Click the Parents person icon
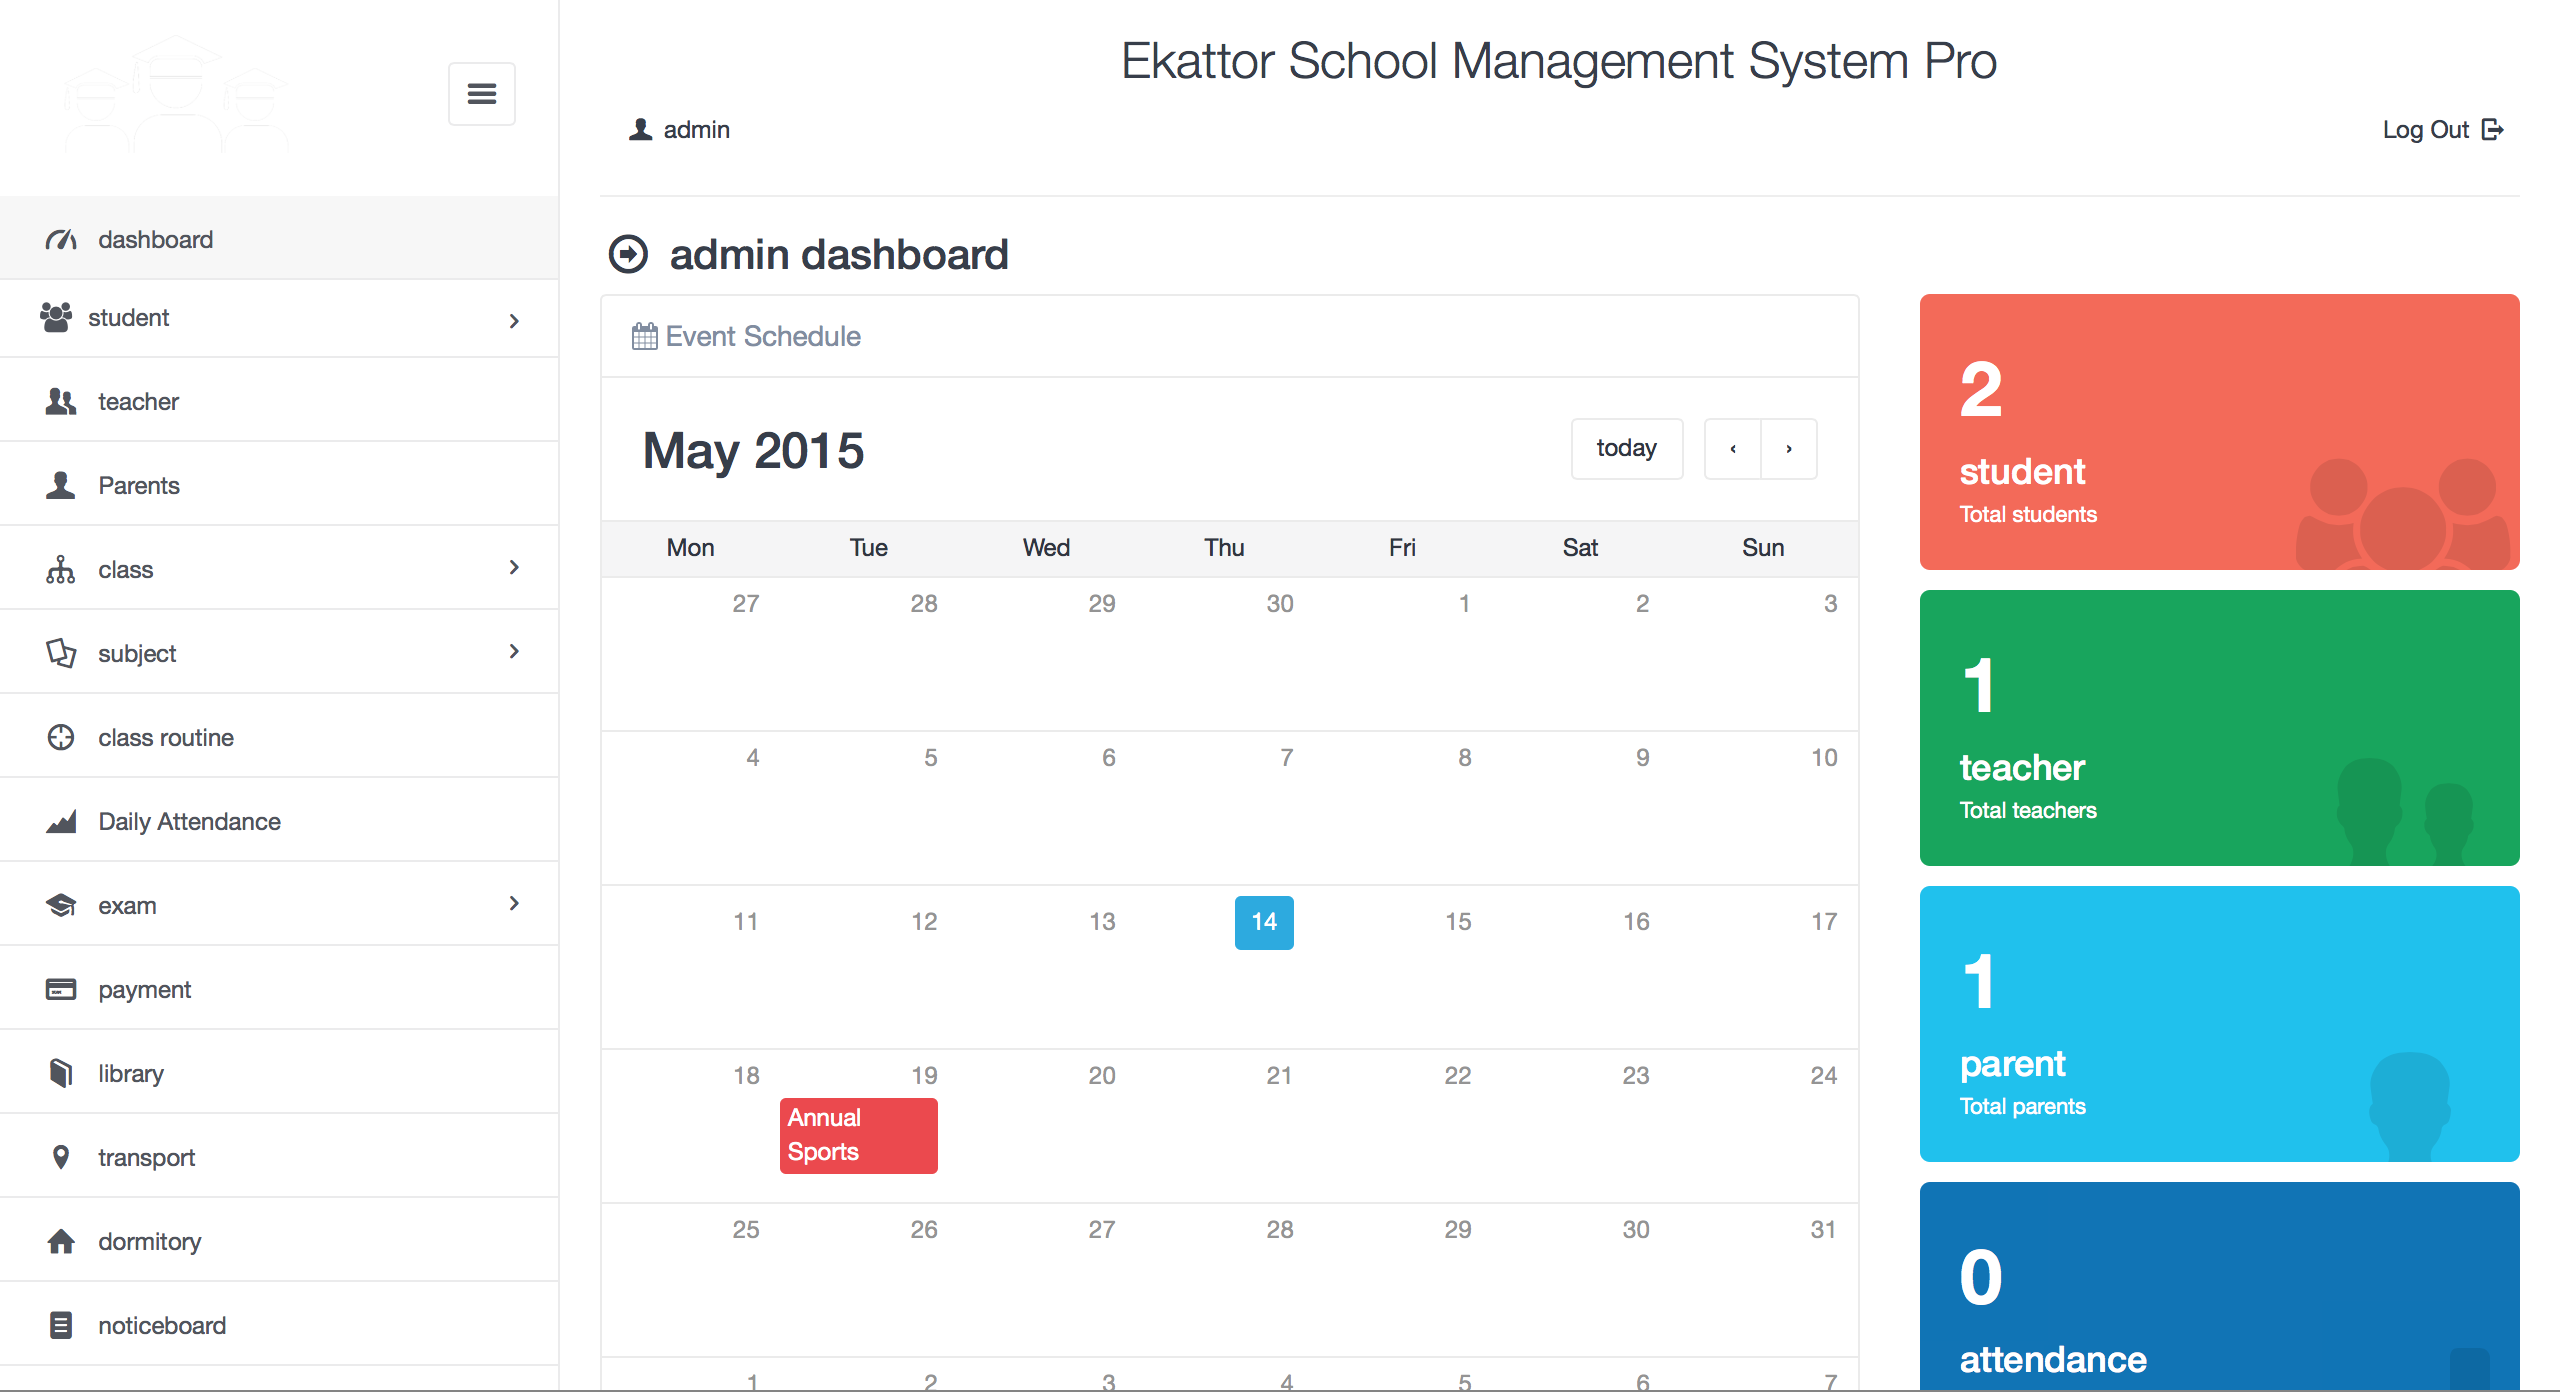The image size is (2560, 1392). 59,485
